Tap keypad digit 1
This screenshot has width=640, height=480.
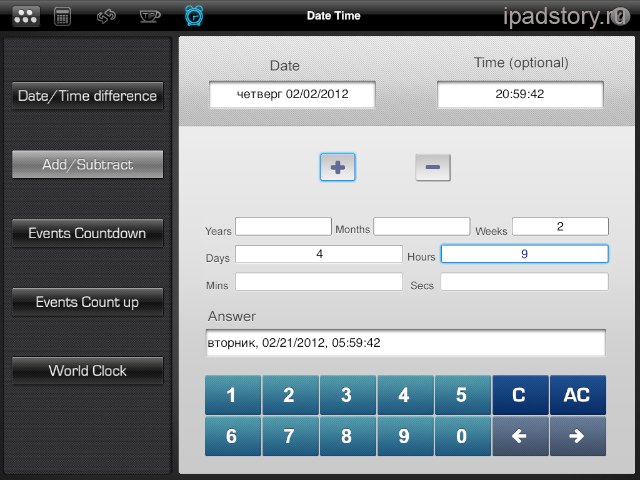tap(233, 395)
